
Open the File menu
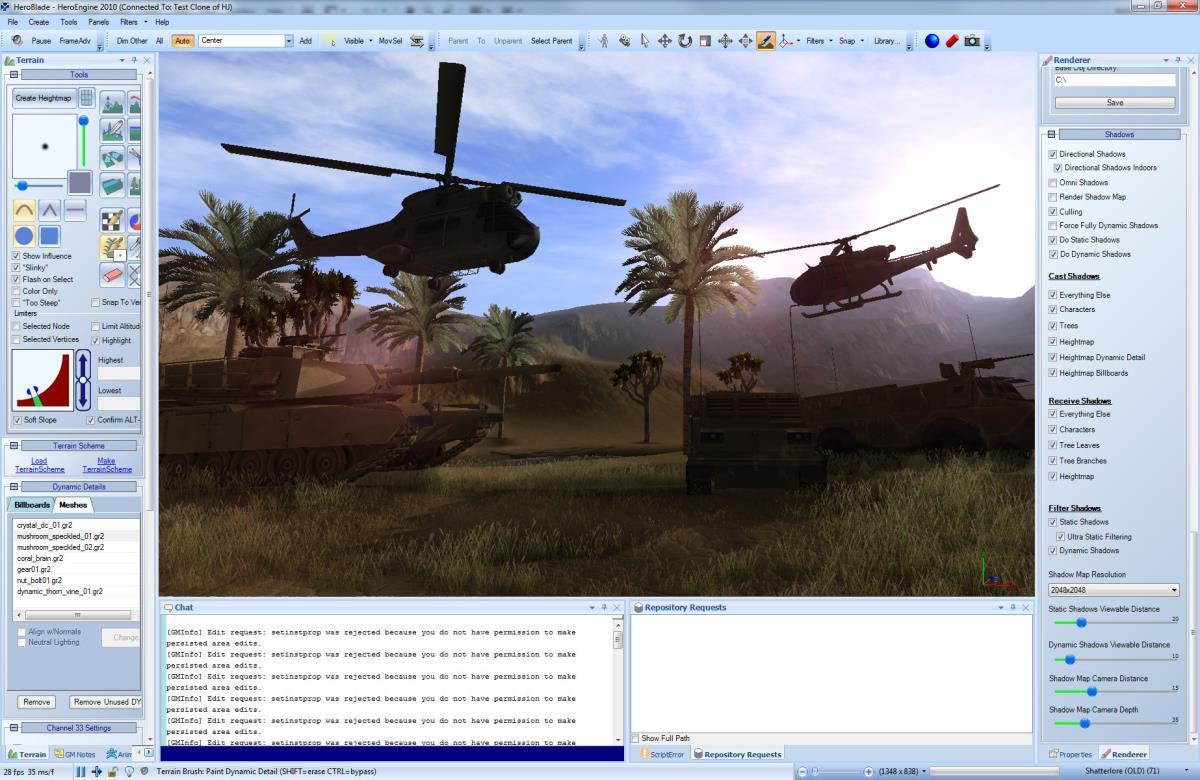(x=13, y=21)
